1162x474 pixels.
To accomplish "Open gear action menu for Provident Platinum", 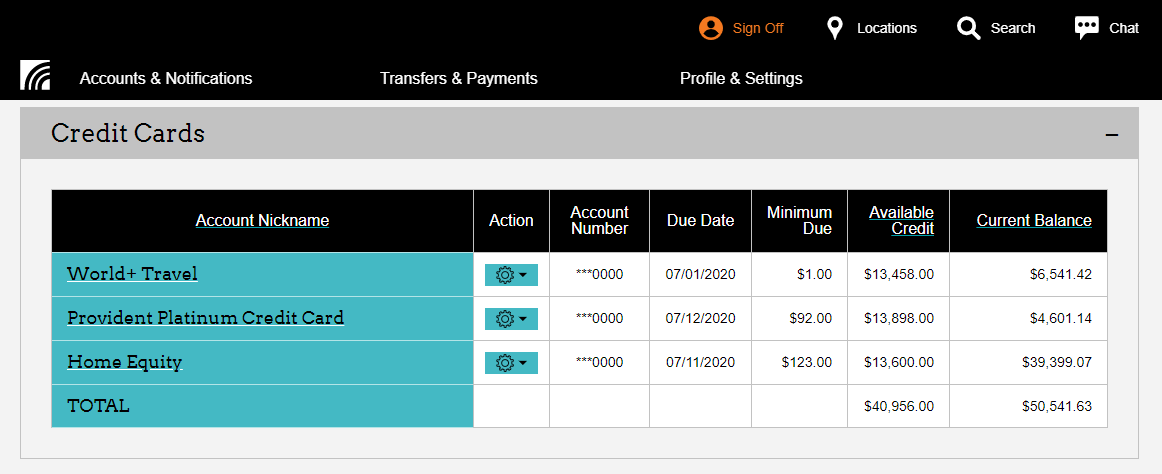I will point(511,319).
